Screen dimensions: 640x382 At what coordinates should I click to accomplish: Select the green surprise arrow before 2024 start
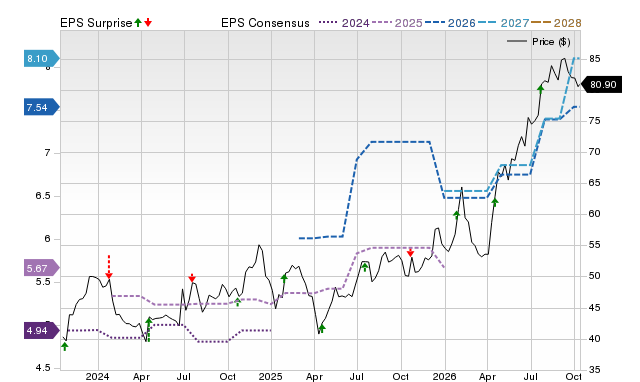[64, 346]
